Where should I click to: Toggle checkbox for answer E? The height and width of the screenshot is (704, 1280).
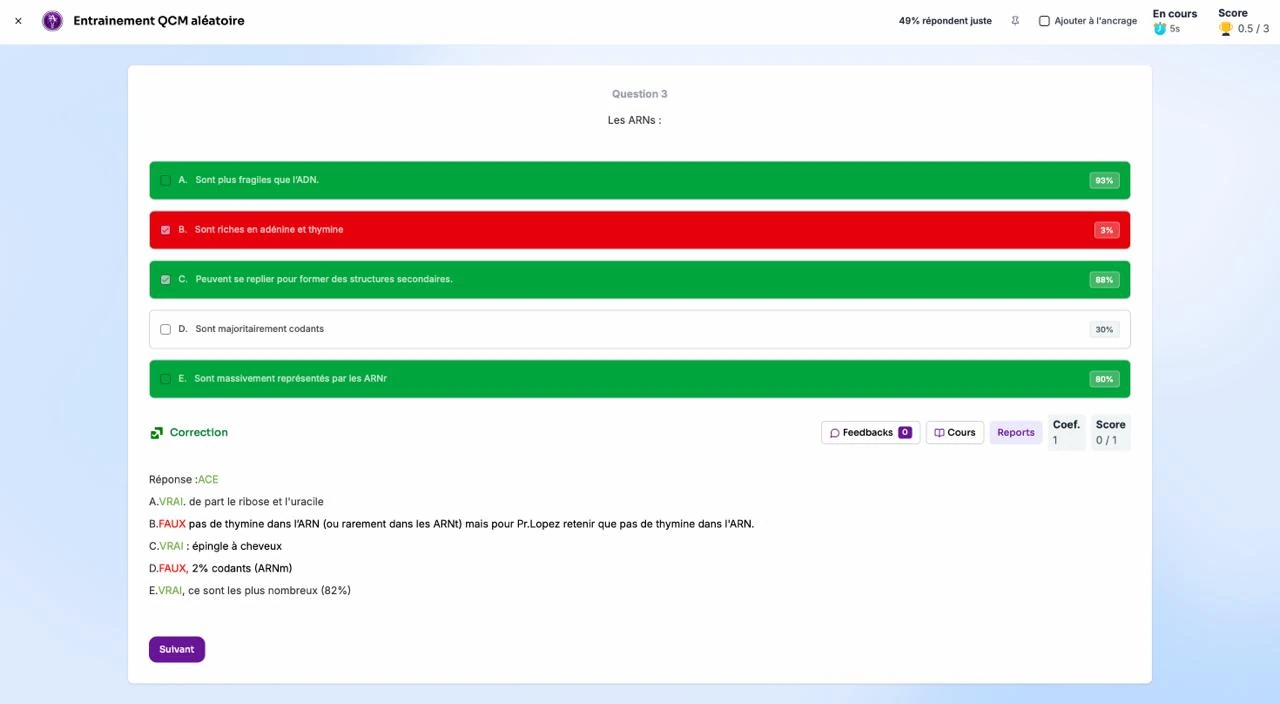[166, 379]
